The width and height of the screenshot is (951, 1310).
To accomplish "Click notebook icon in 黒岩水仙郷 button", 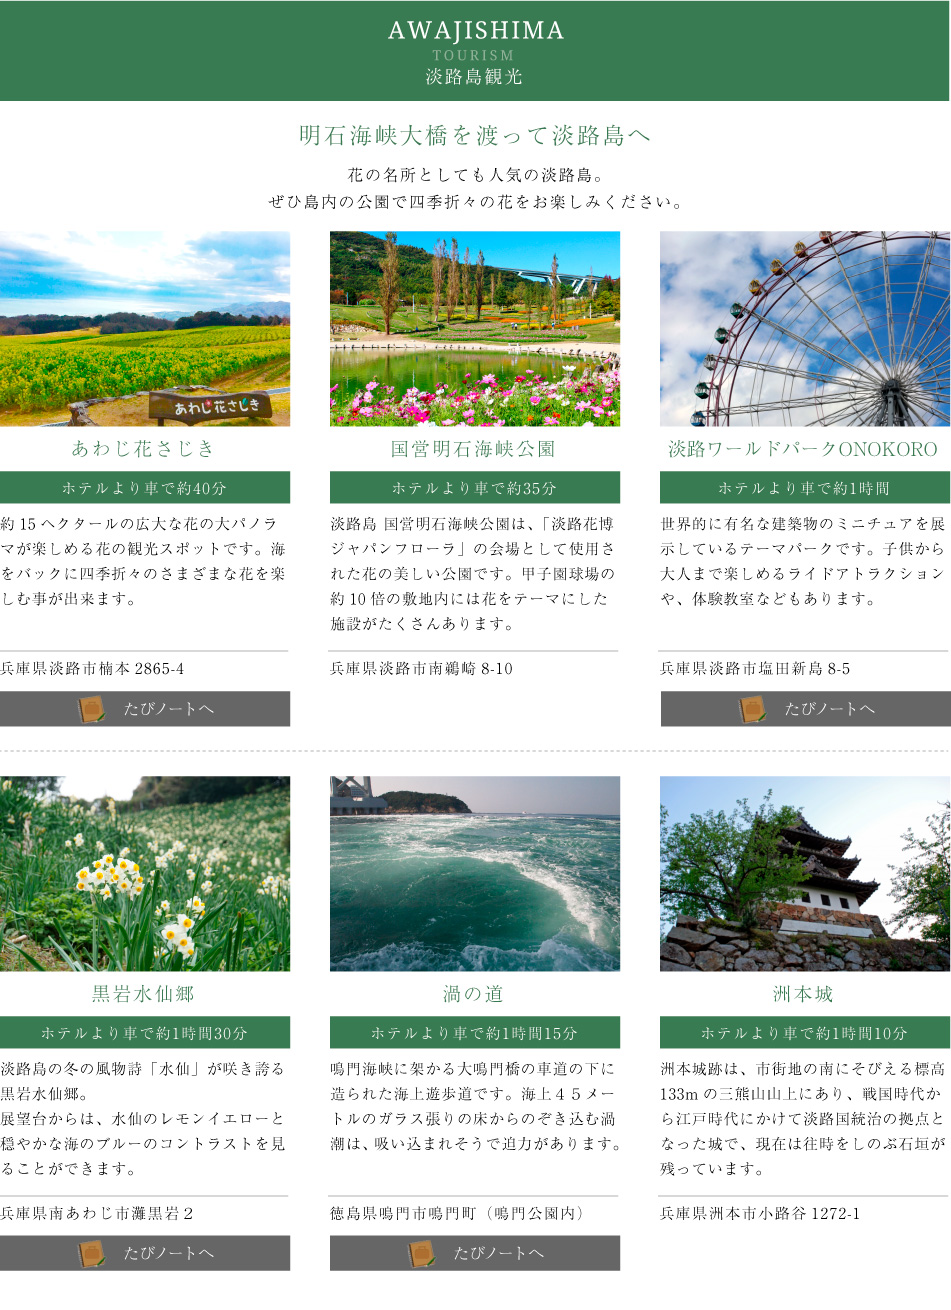I will tap(92, 1253).
